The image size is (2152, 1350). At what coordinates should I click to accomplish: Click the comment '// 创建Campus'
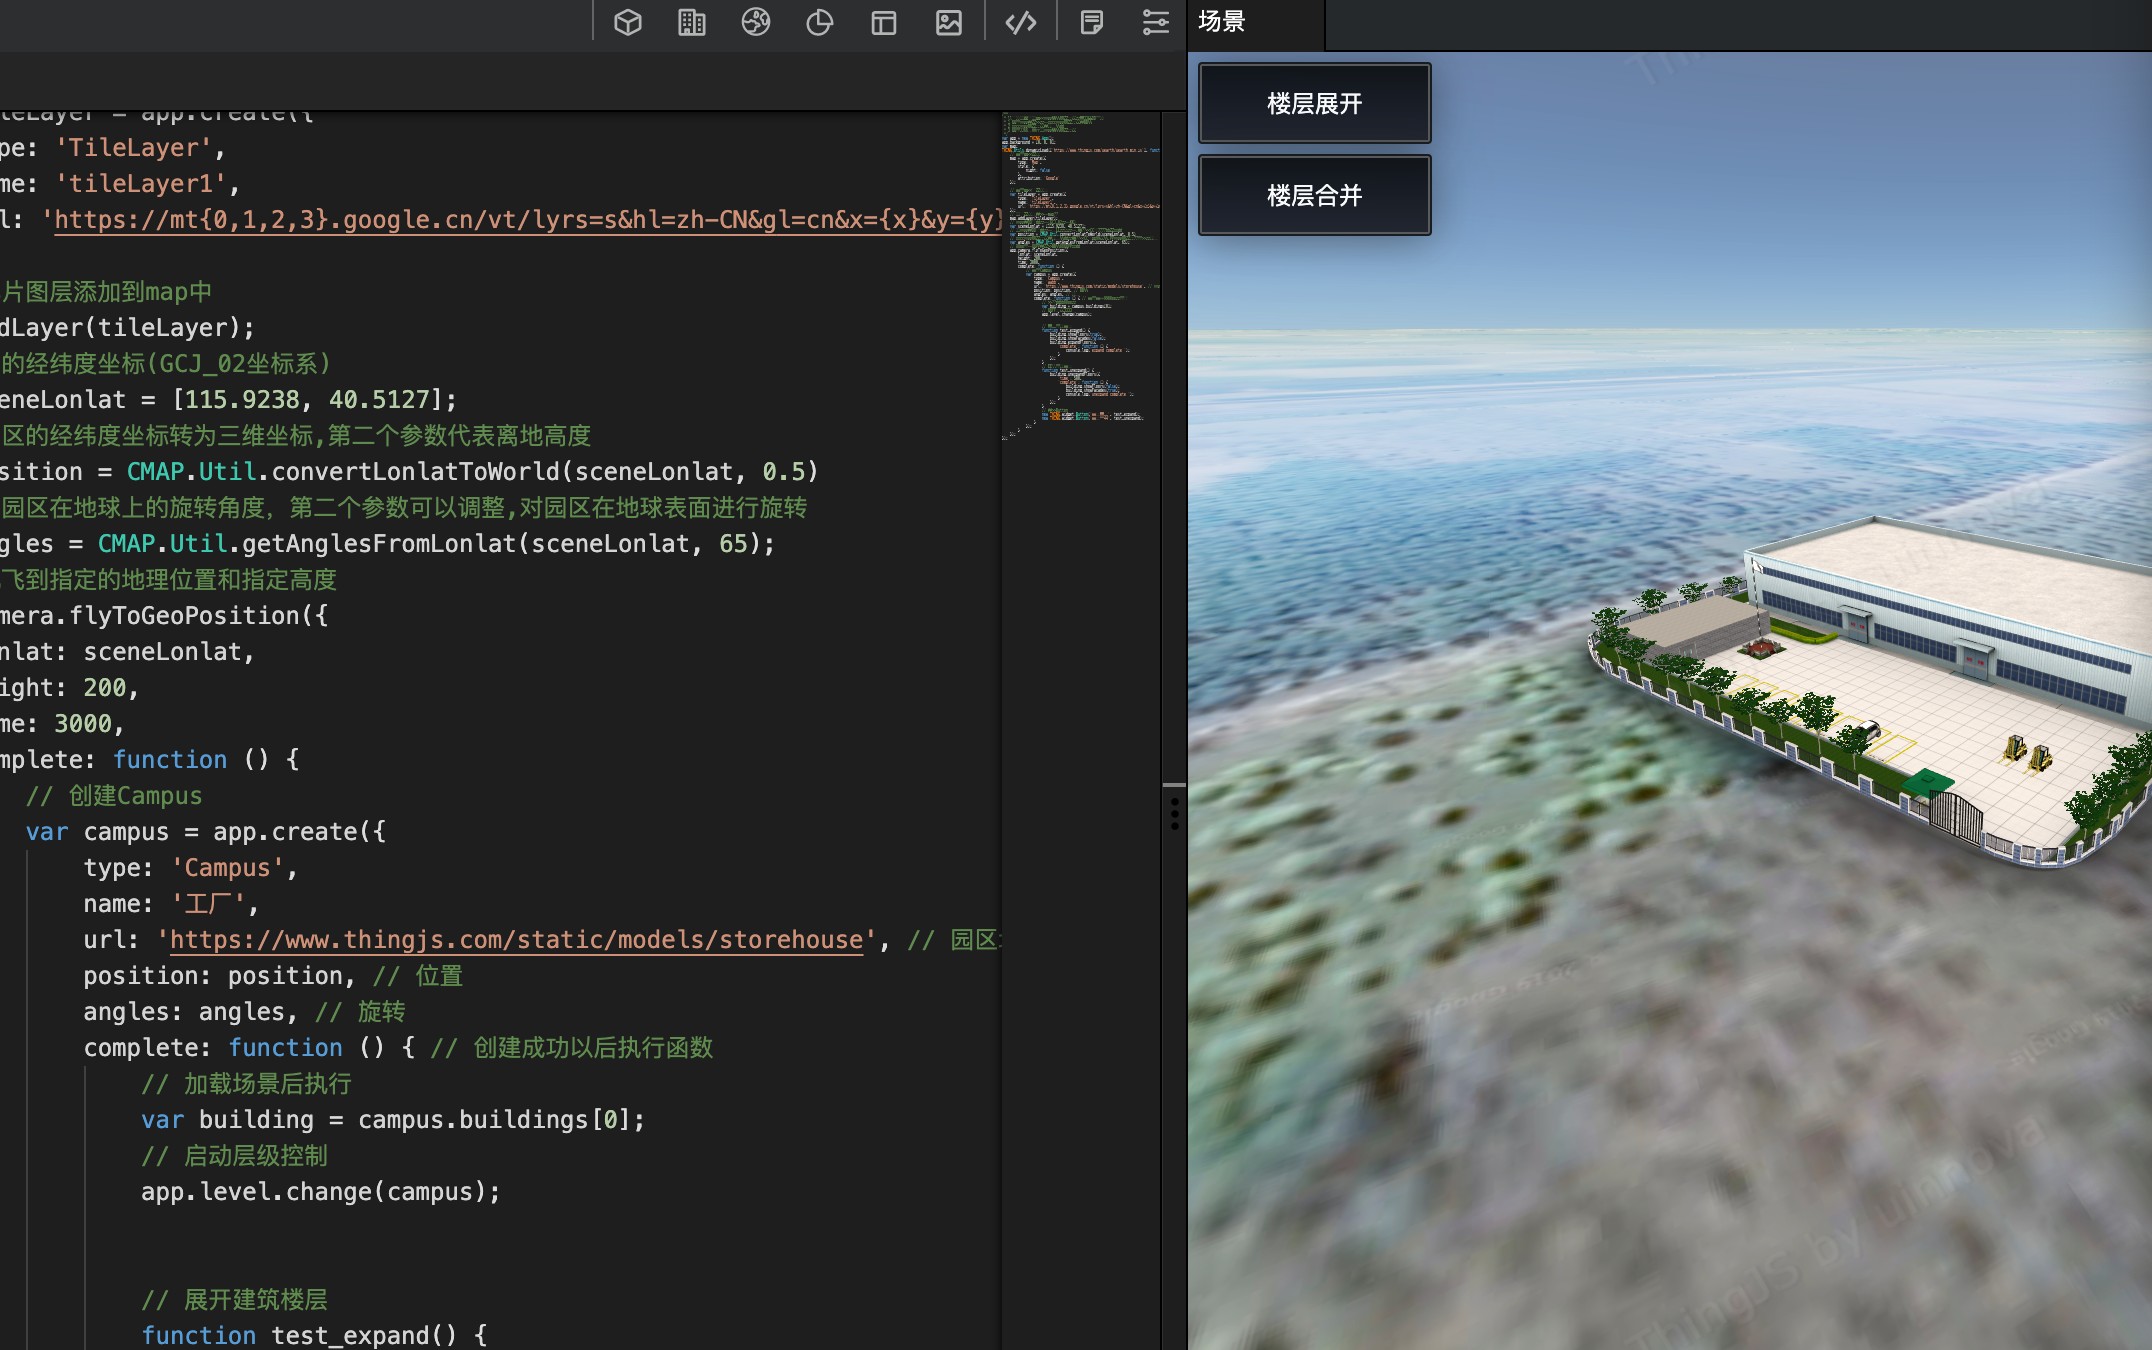click(x=114, y=796)
